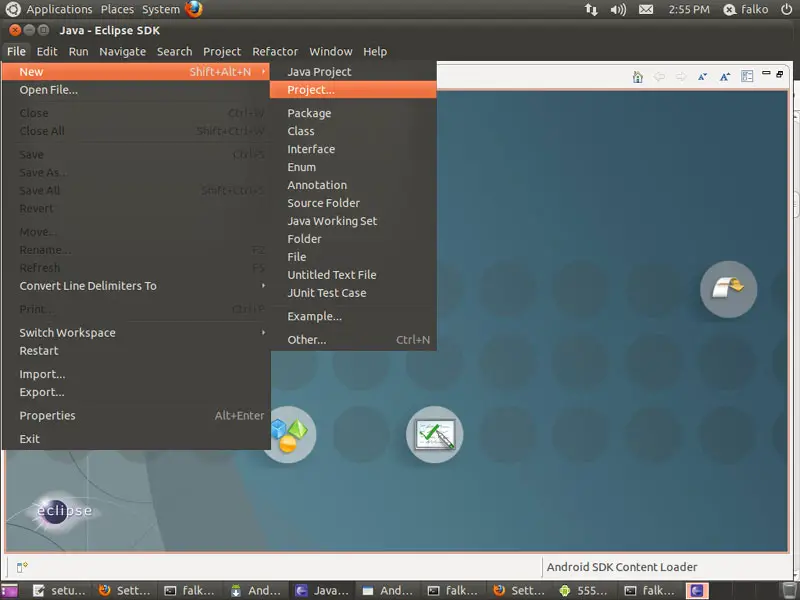
Task: Open the System menu in top panel
Action: (161, 10)
